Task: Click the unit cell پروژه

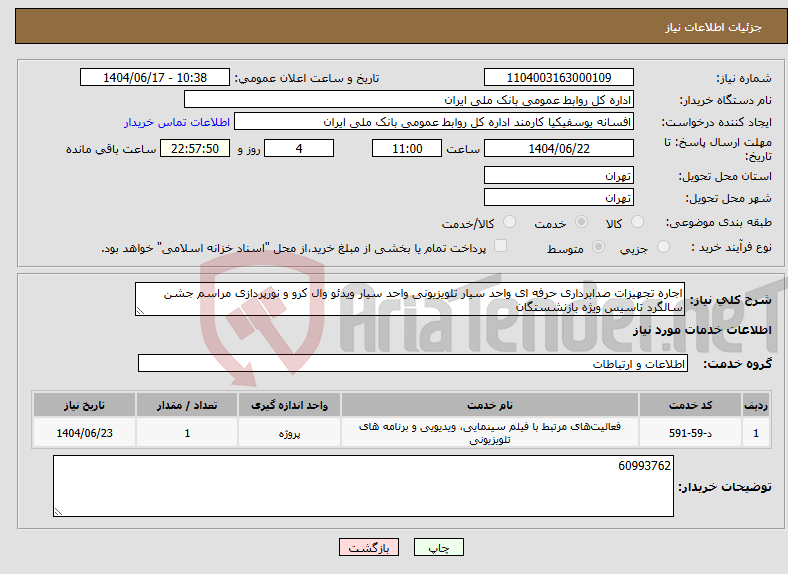Action: (x=289, y=433)
